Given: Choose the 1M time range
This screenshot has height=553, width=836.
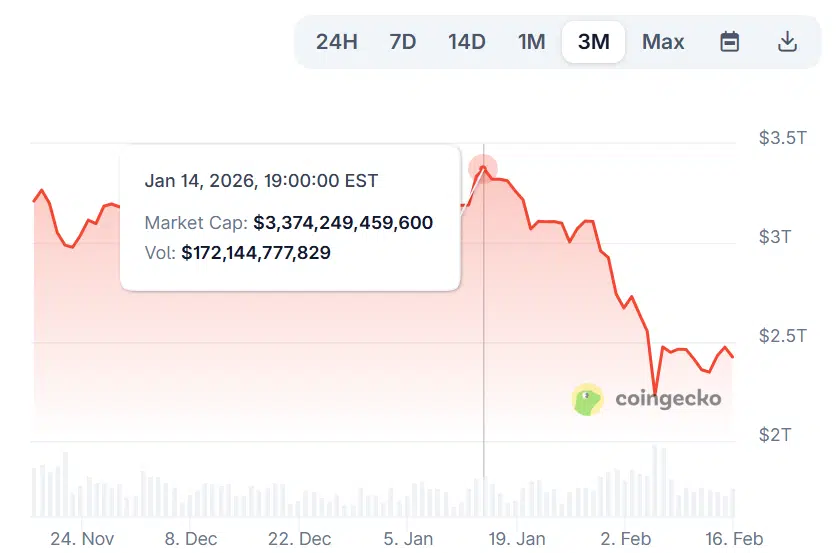Looking at the screenshot, I should pyautogui.click(x=531, y=42).
